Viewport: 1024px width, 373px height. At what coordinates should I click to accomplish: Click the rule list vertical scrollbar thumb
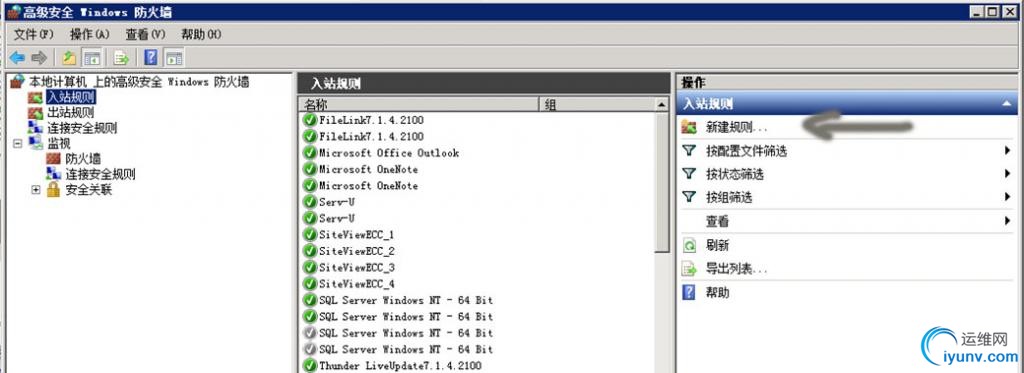(662, 182)
